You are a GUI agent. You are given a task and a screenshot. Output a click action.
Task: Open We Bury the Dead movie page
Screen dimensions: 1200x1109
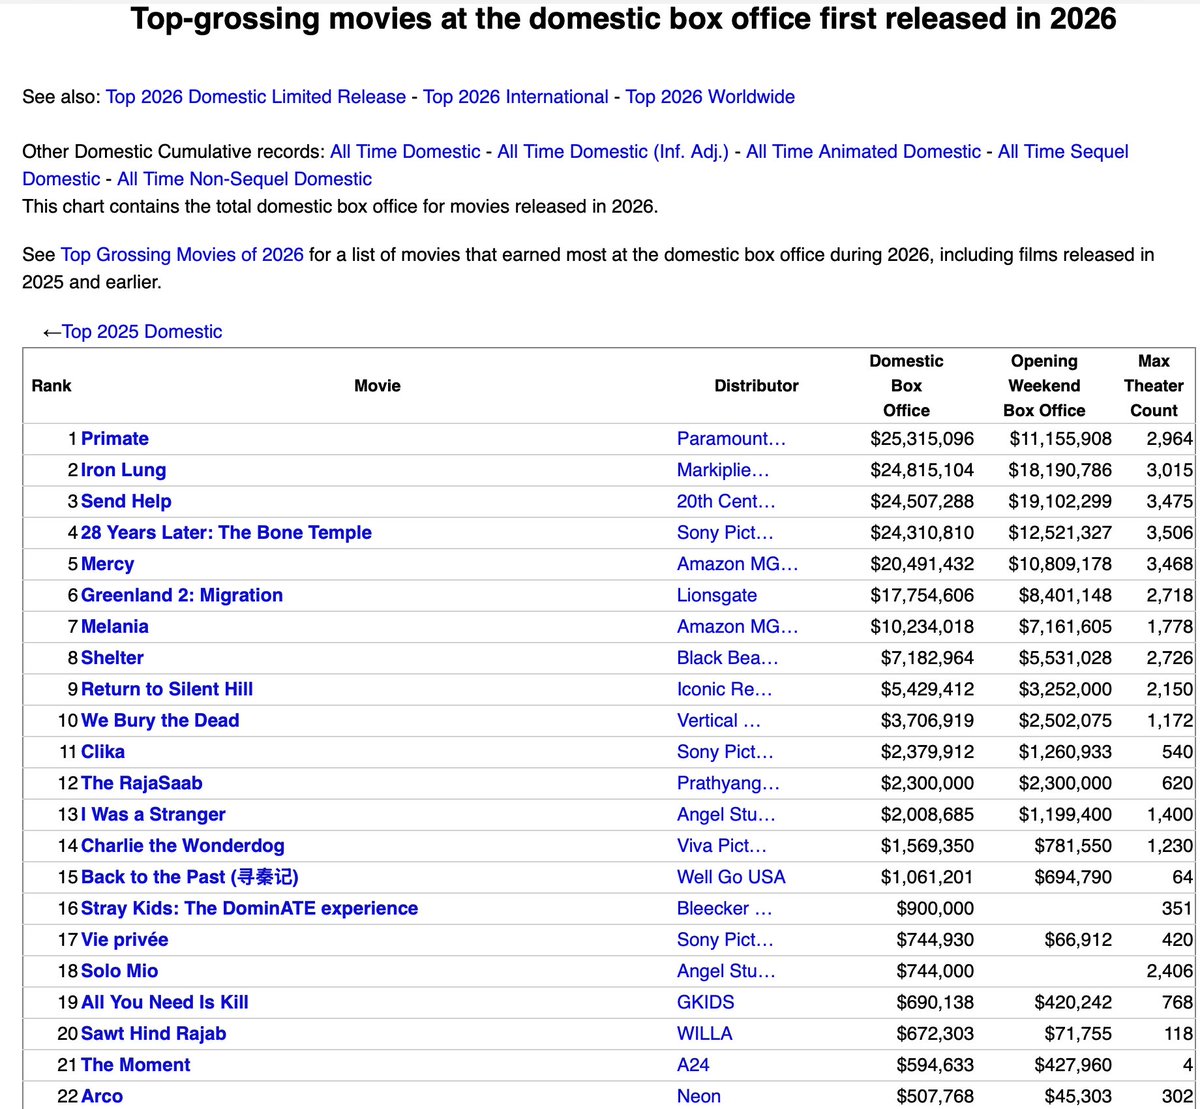point(160,721)
